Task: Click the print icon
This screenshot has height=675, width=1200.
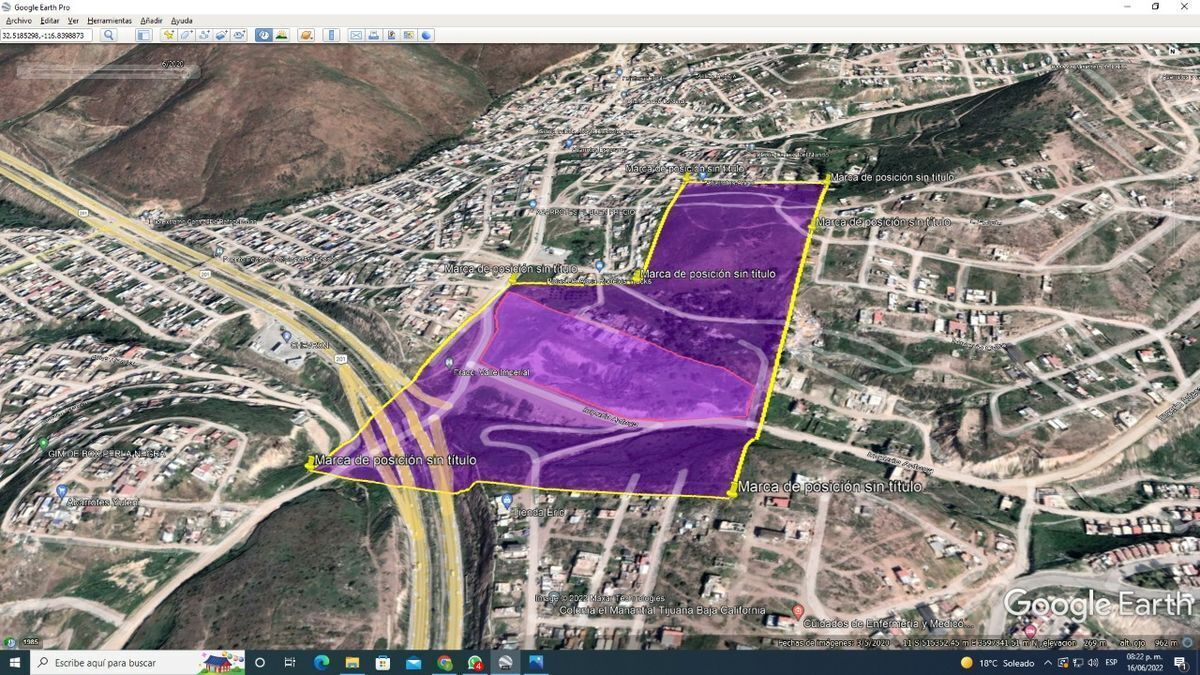Action: pyautogui.click(x=373, y=35)
